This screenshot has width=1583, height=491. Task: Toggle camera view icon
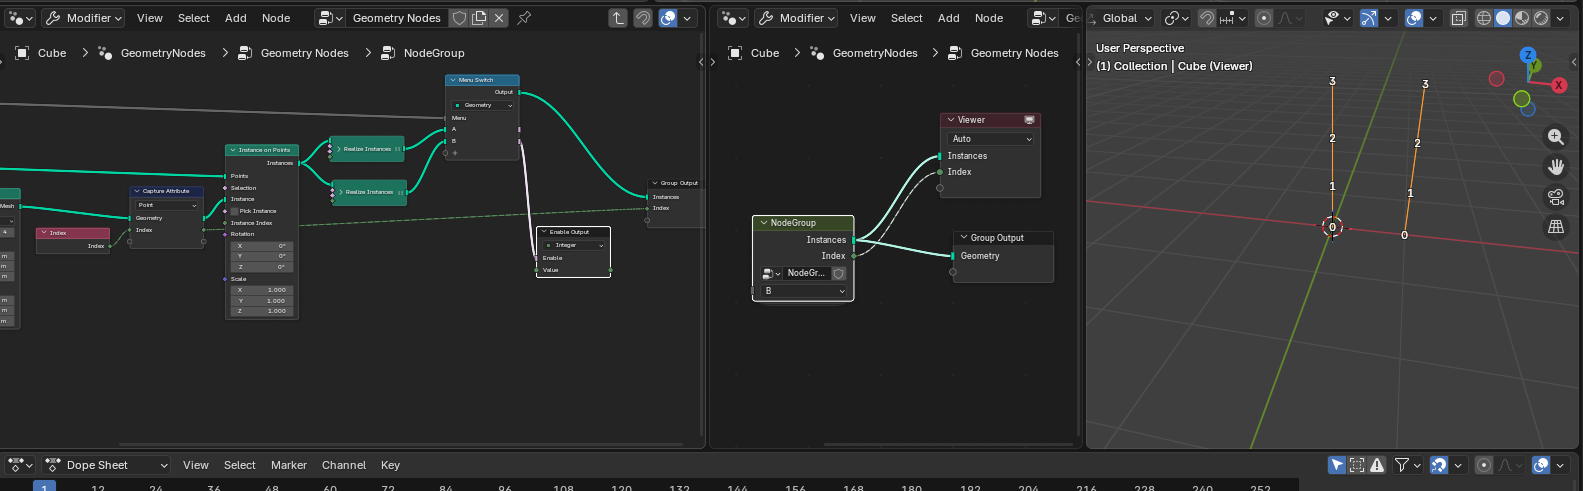point(1556,197)
